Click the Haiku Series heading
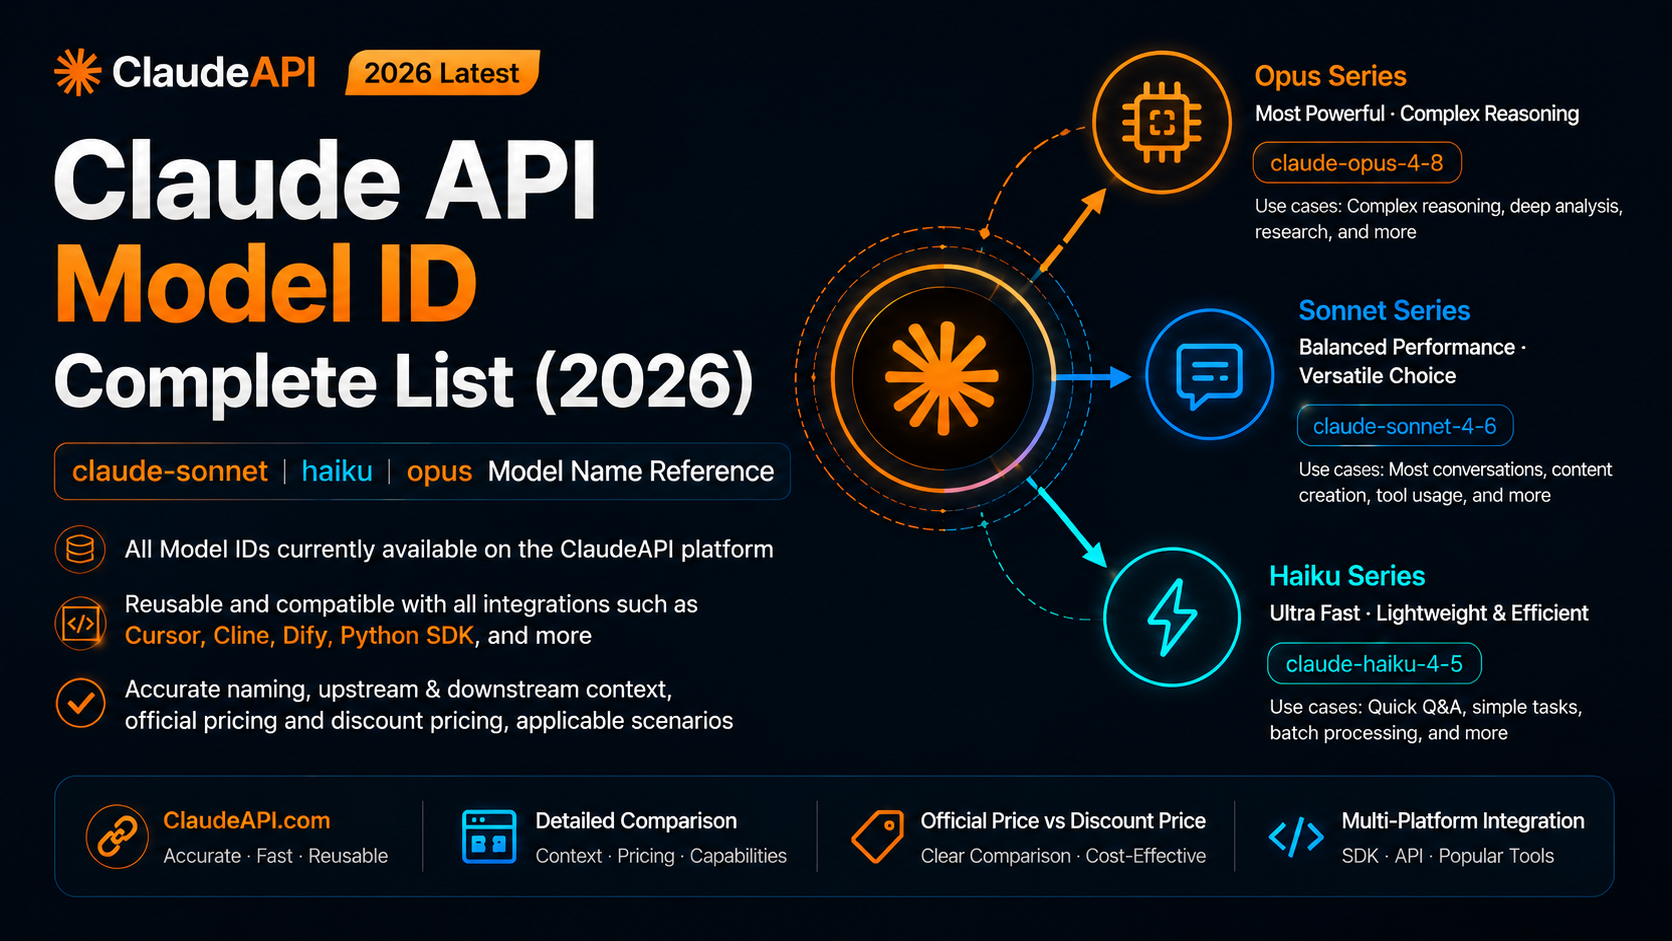The height and width of the screenshot is (941, 1672). (1347, 576)
